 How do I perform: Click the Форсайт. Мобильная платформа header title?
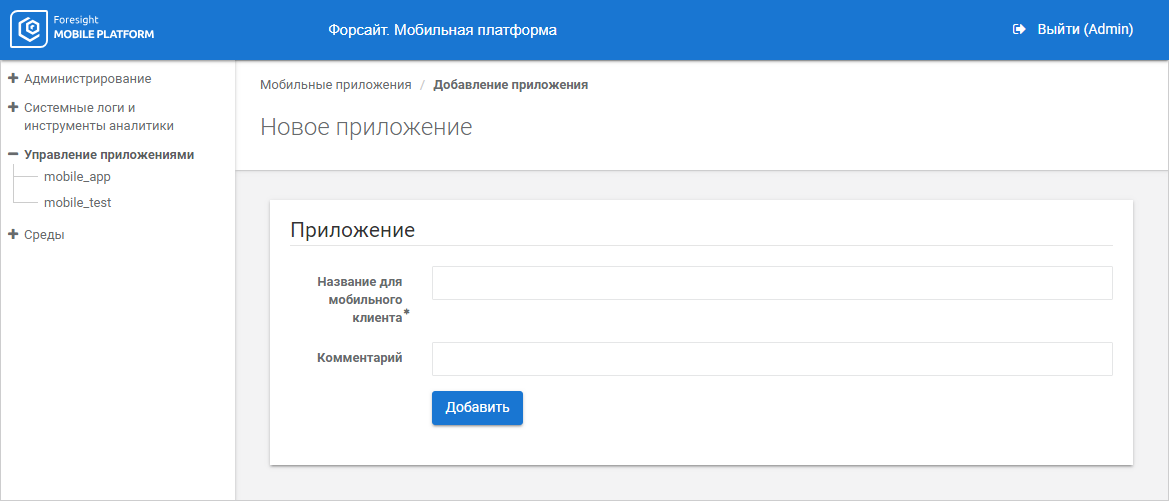click(442, 30)
